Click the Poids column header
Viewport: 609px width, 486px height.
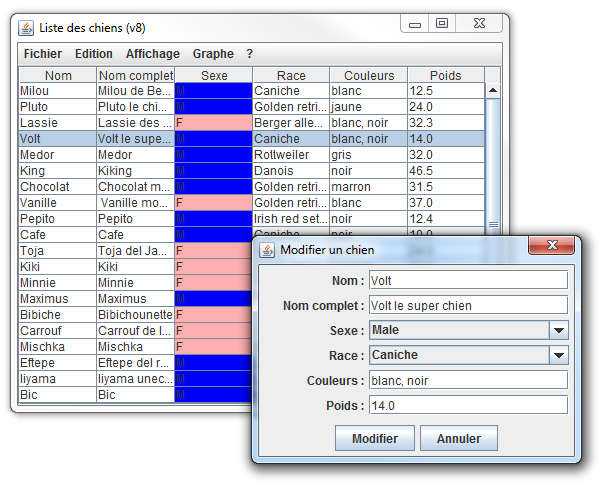445,75
